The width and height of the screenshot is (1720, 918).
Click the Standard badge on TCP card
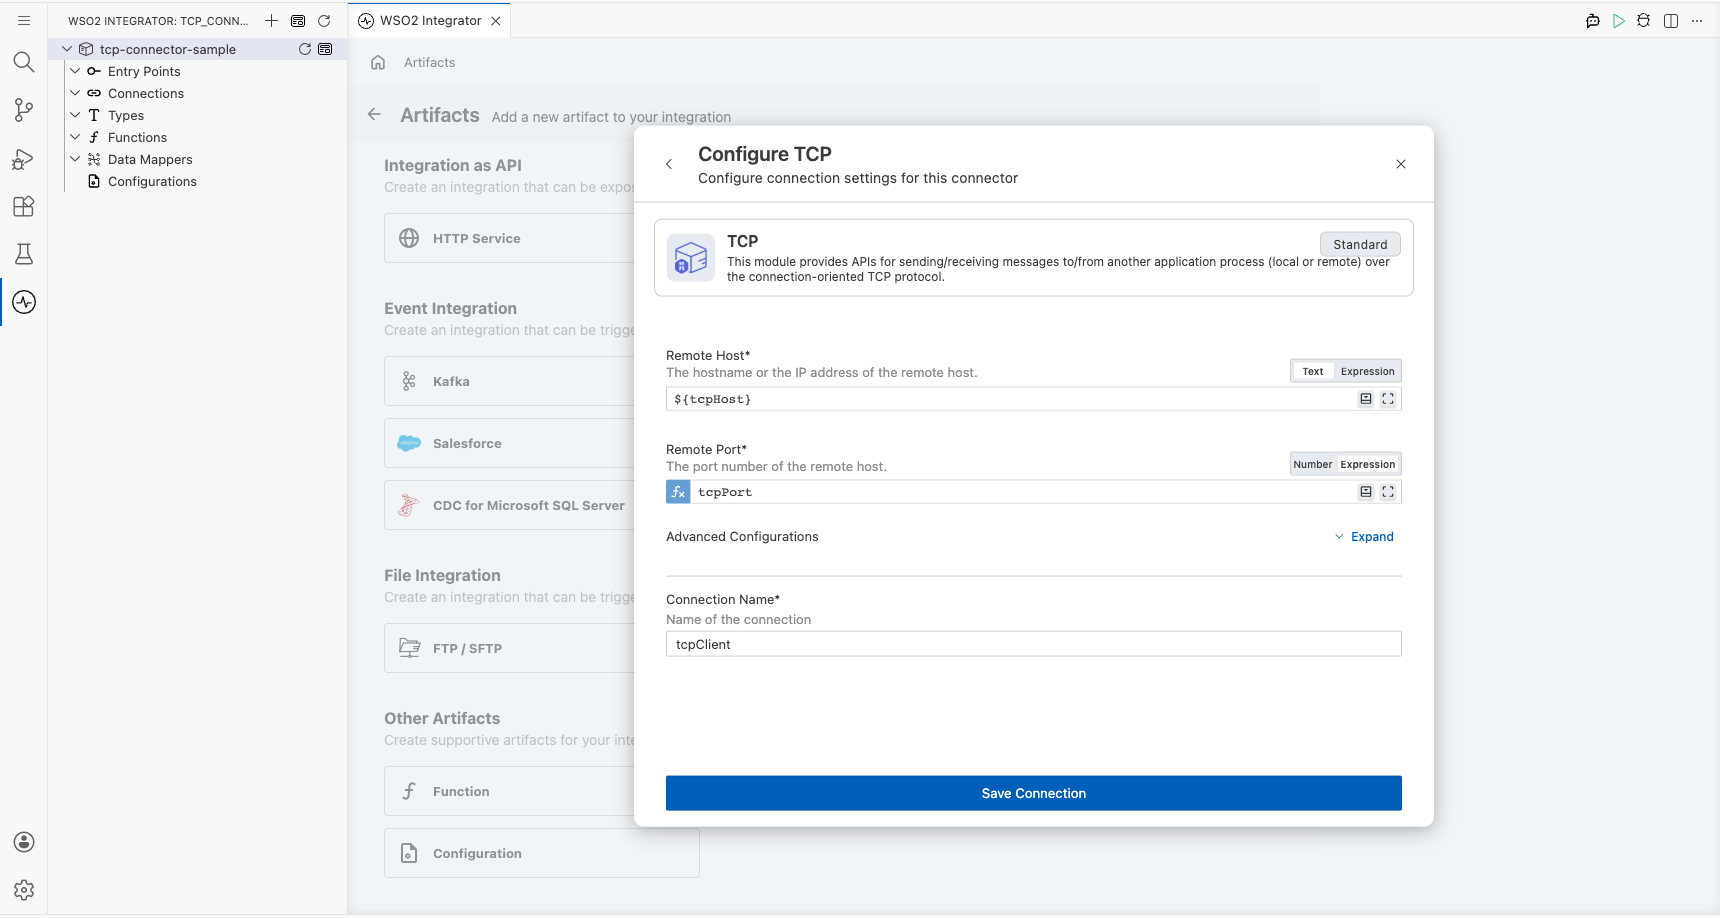[x=1360, y=244]
